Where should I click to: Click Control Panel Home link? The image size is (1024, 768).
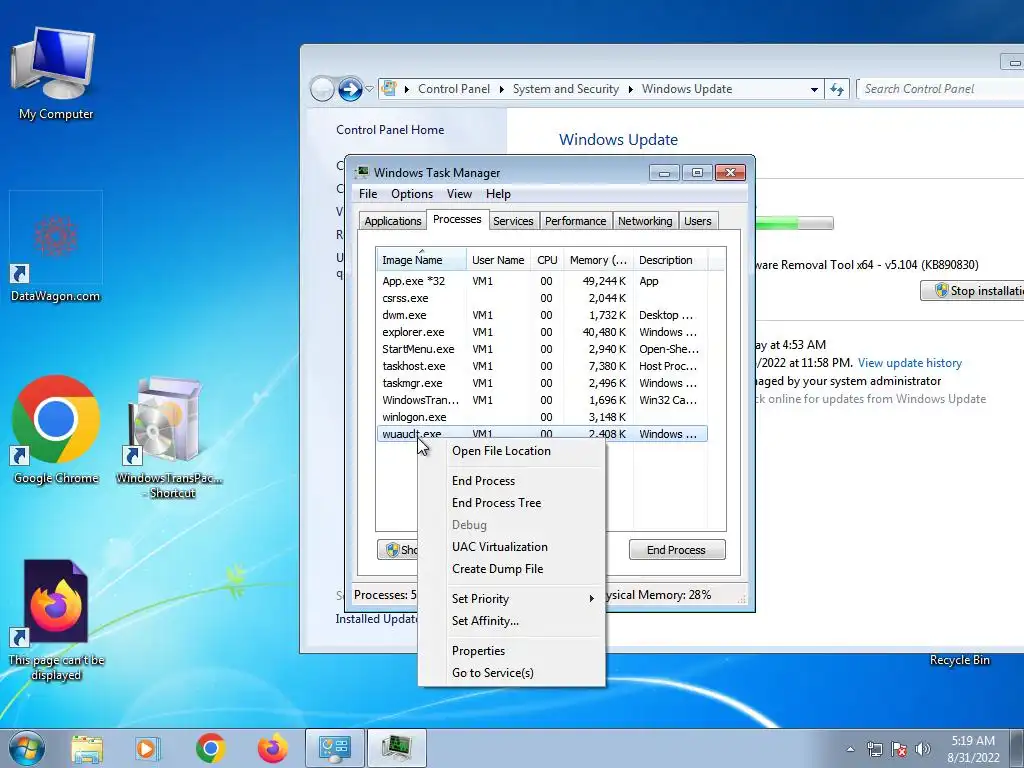tap(390, 129)
